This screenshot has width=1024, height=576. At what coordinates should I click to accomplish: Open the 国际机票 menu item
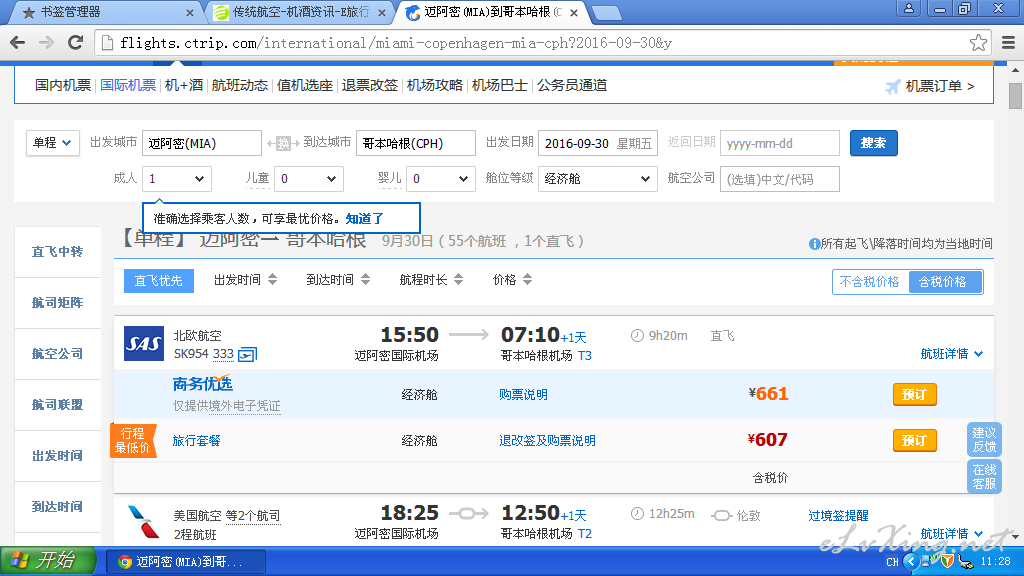click(128, 86)
